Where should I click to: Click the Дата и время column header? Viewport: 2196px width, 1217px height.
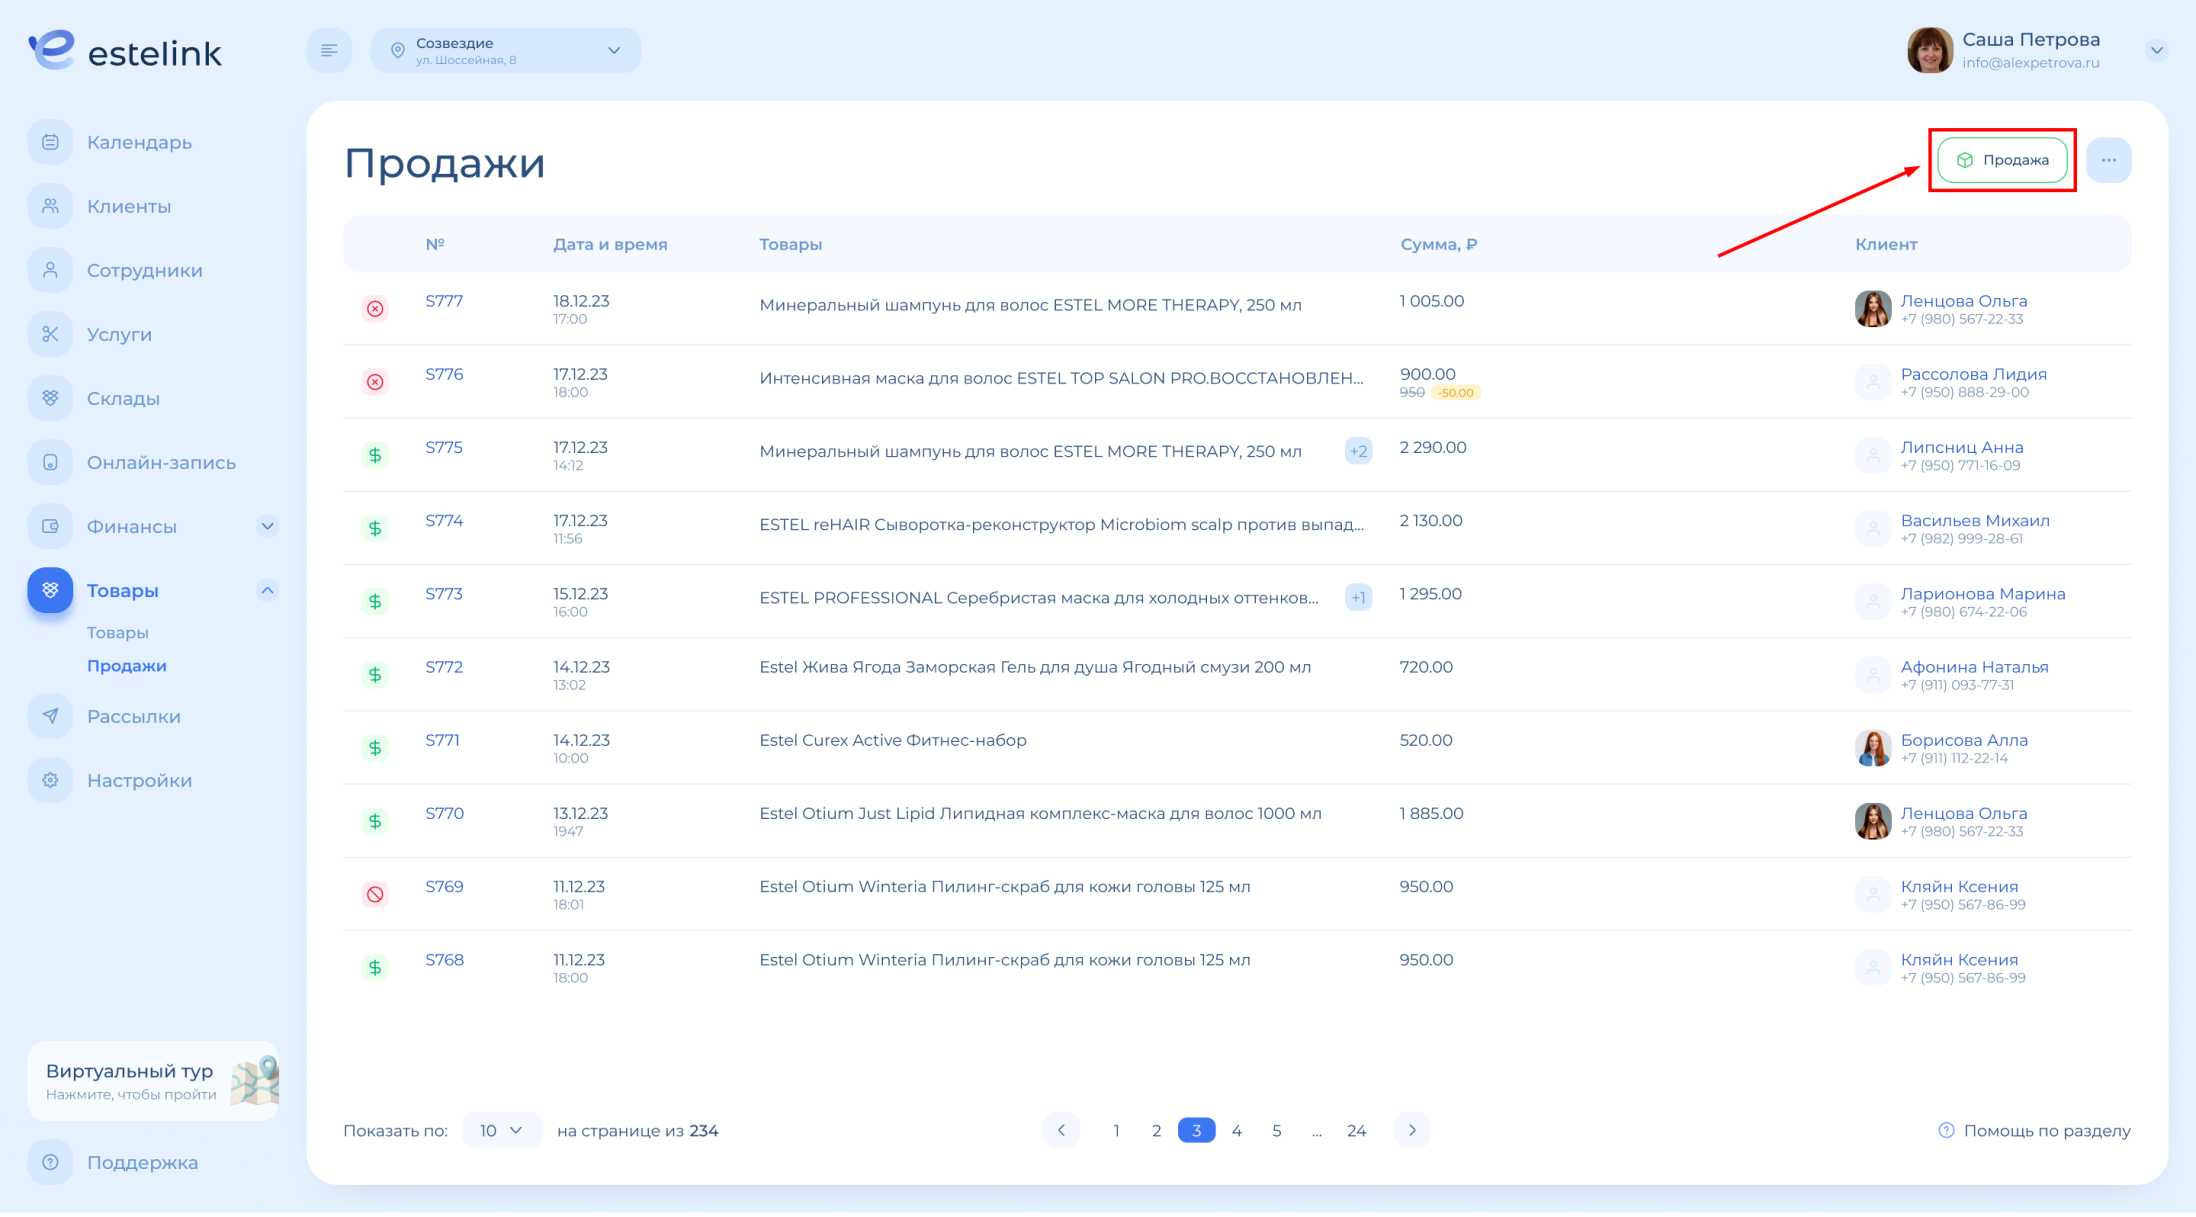tap(610, 244)
